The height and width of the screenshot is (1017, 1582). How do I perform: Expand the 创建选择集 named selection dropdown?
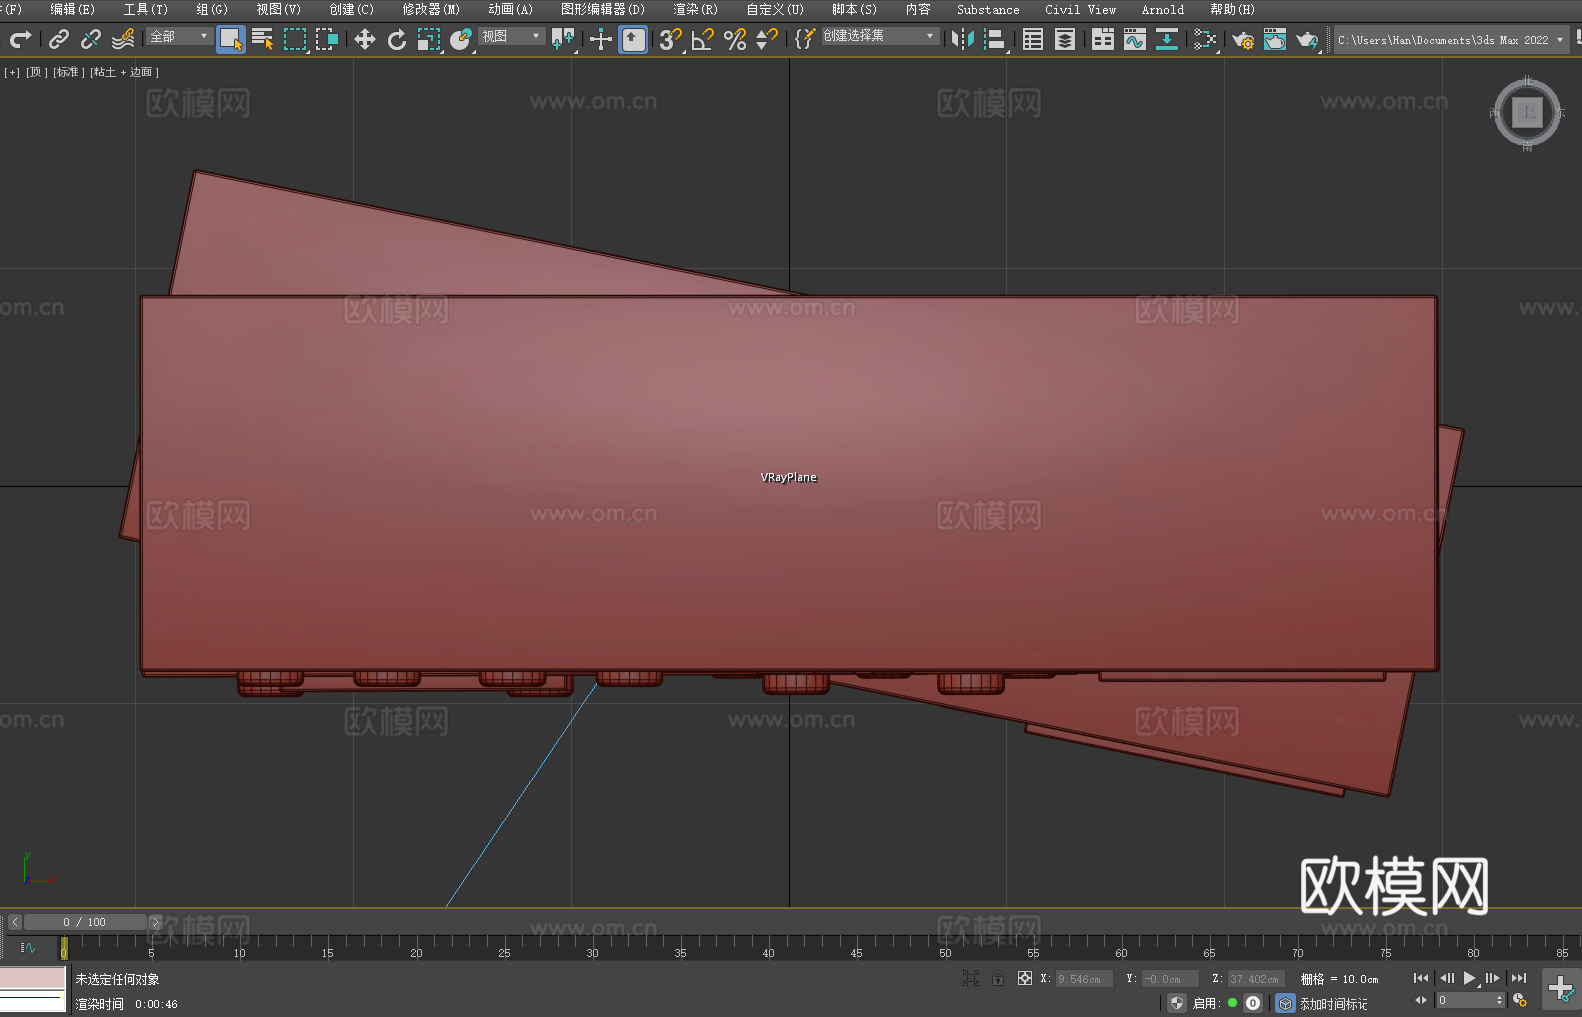879,36
